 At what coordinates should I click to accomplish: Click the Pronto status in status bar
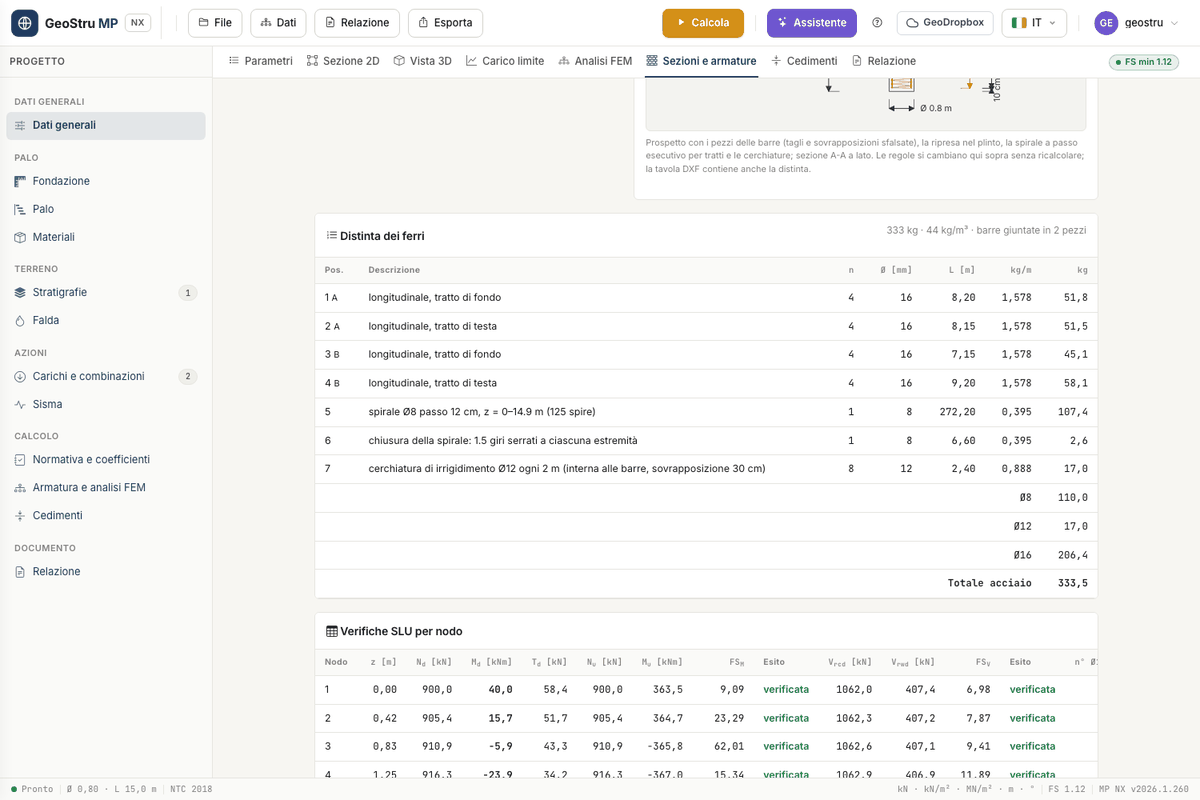pyautogui.click(x=32, y=789)
